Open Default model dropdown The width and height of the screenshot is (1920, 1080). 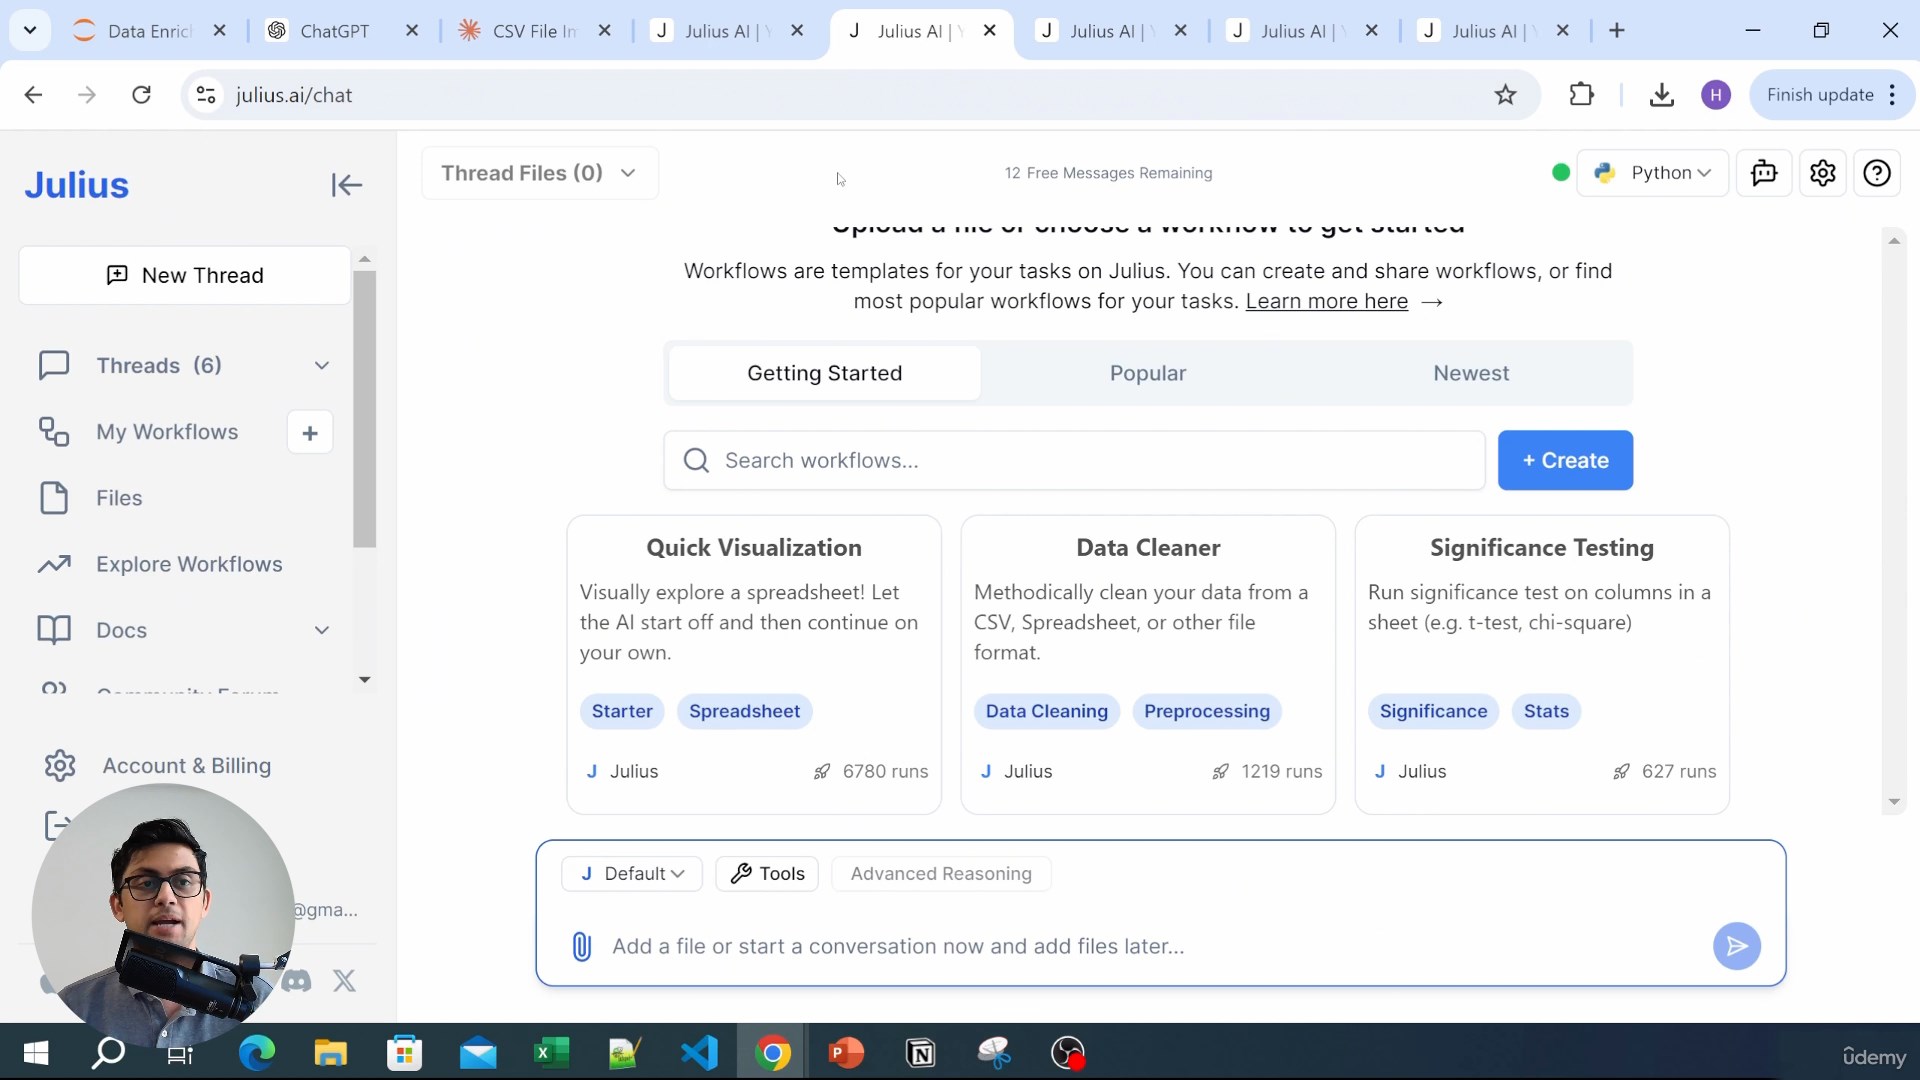pos(632,874)
